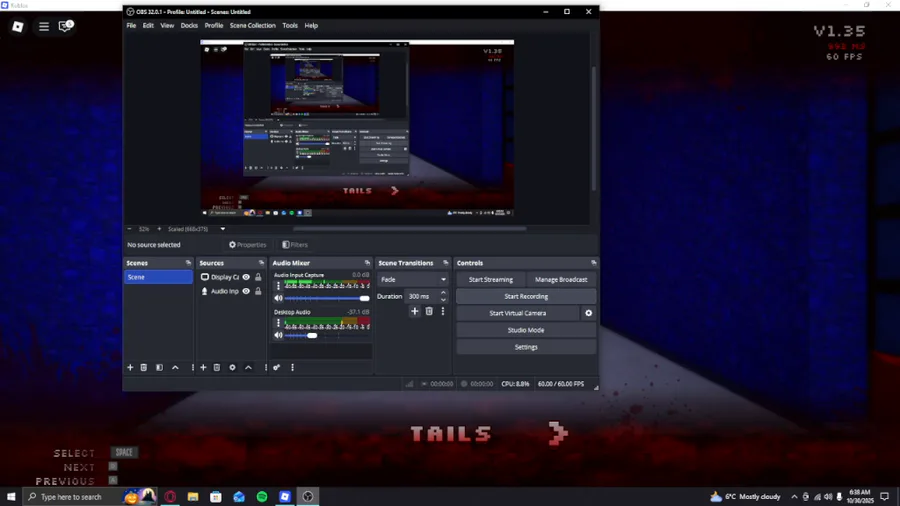This screenshot has width=900, height=506.
Task: Open the Profile menu
Action: coord(214,25)
